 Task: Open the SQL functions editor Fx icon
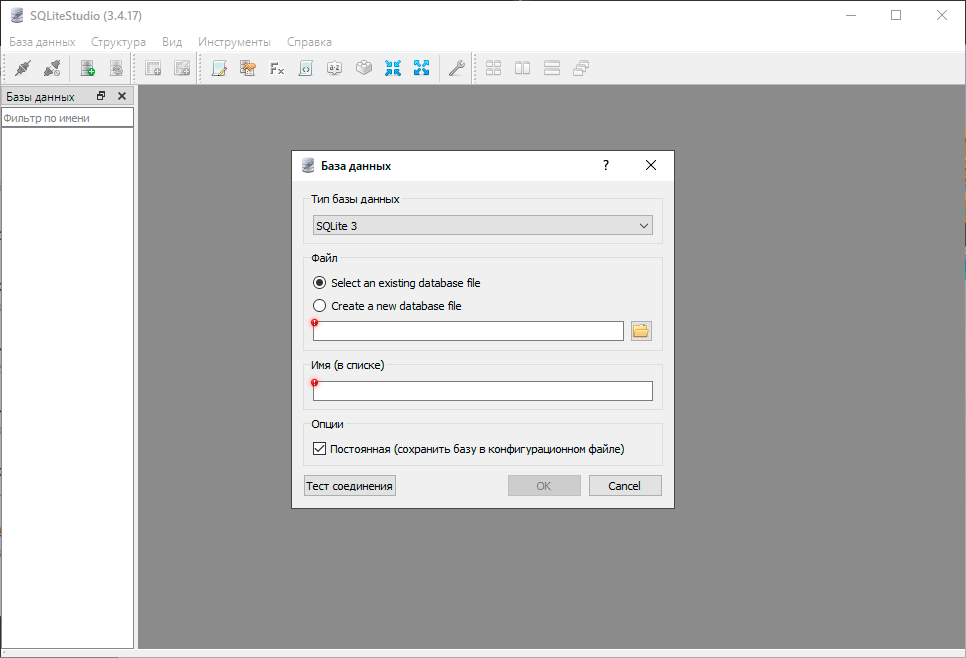click(277, 68)
